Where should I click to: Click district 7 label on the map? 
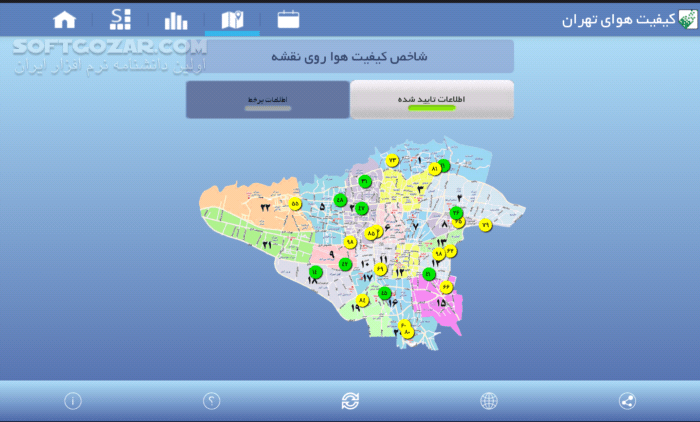pos(415,226)
